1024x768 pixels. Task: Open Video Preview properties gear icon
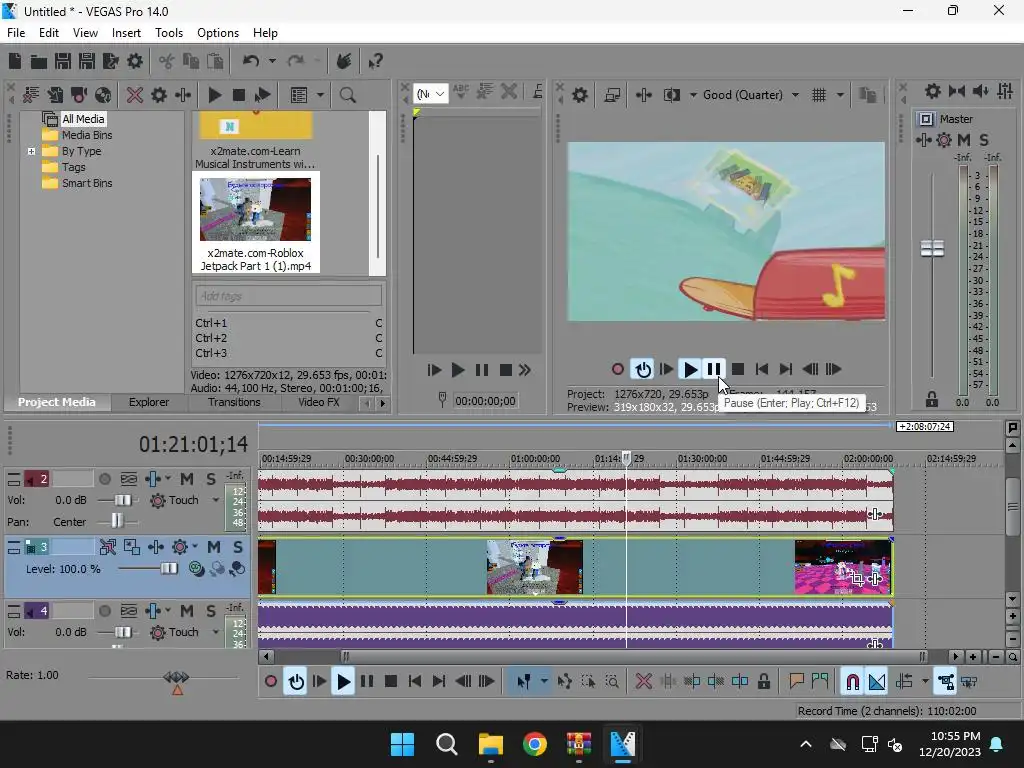pos(579,95)
